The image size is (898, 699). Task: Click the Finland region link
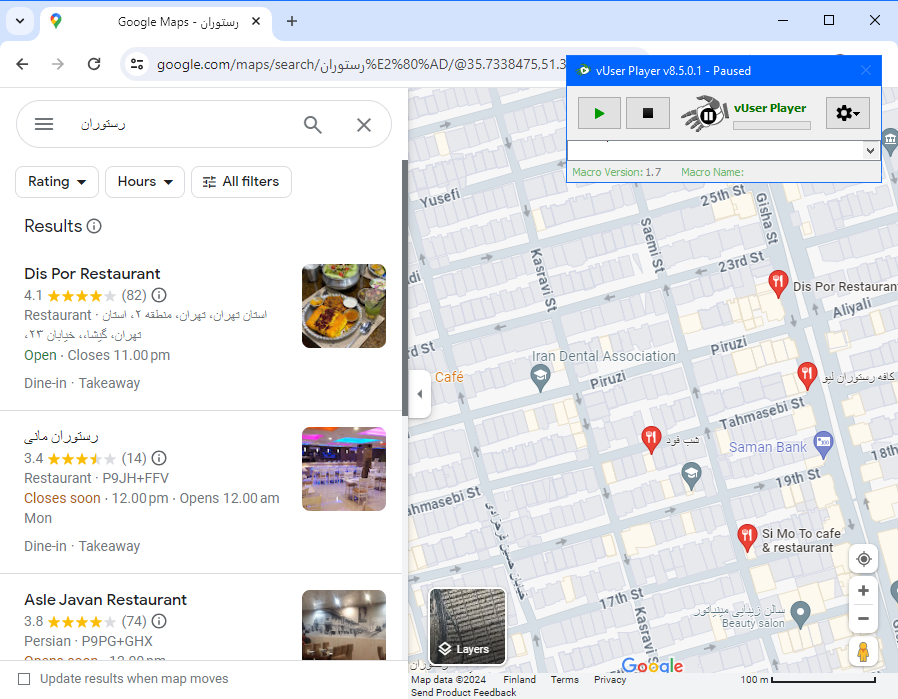(x=519, y=680)
